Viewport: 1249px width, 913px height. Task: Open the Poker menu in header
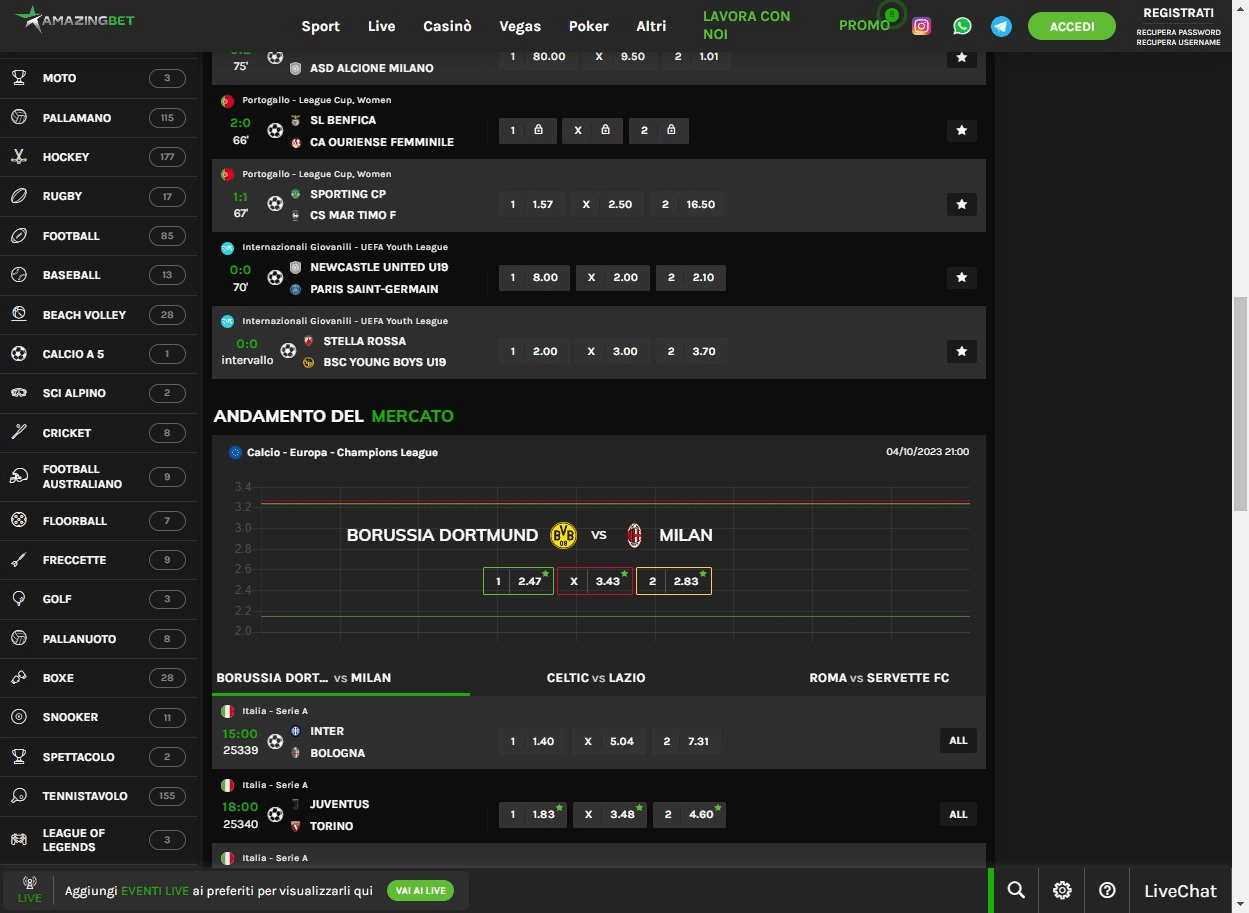(588, 26)
